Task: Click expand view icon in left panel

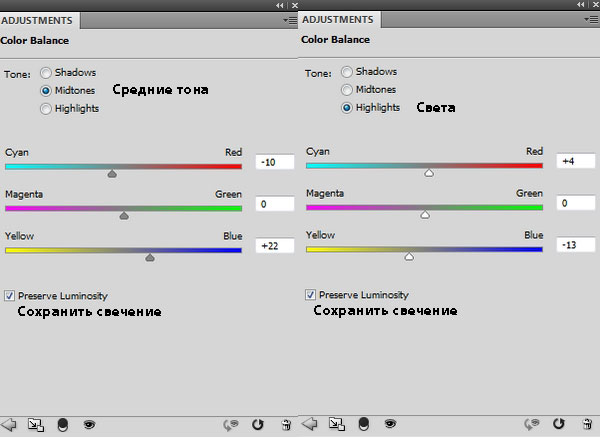Action: point(36,425)
